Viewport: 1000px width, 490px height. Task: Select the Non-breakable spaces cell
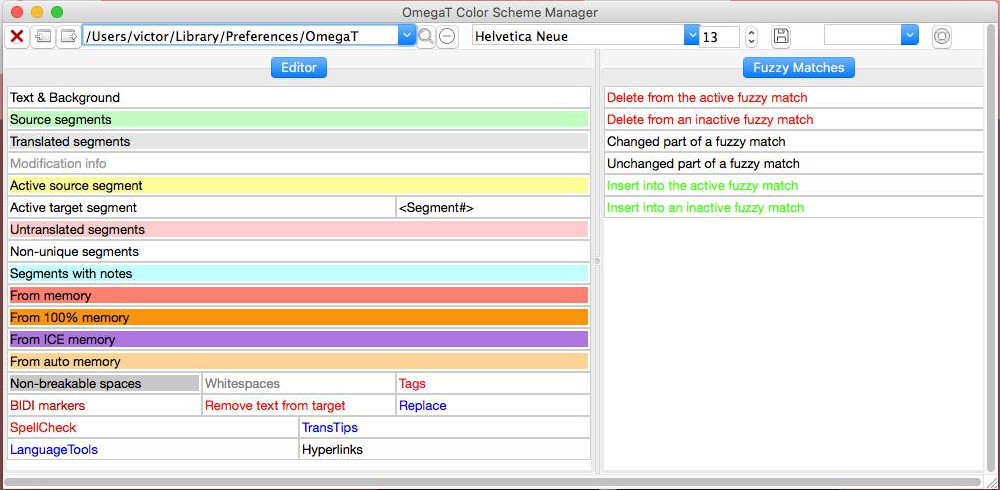point(105,383)
